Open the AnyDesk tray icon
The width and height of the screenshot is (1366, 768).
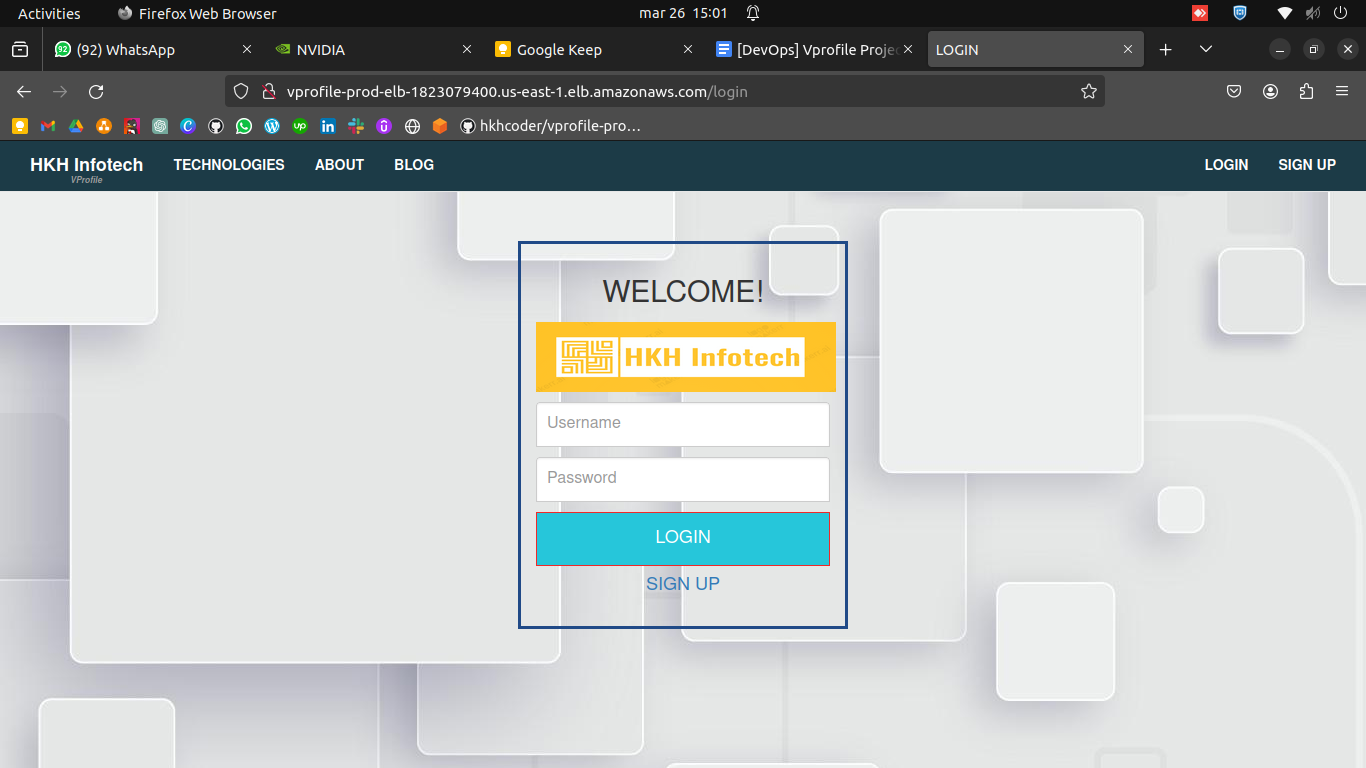(1200, 13)
